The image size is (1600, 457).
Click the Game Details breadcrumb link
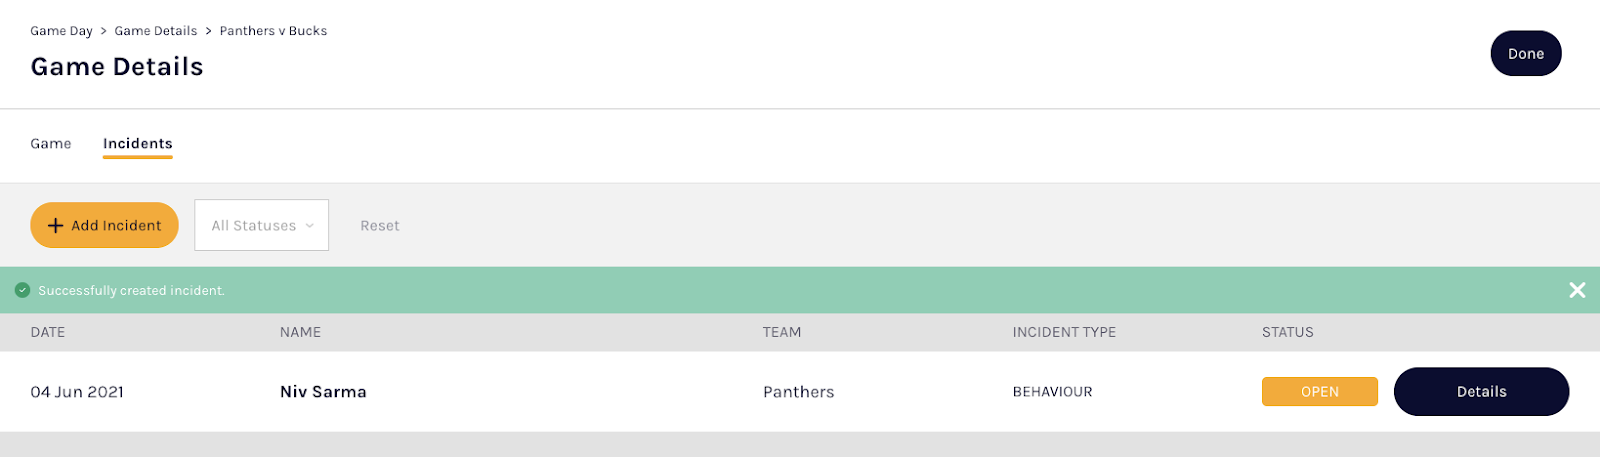pyautogui.click(x=156, y=31)
